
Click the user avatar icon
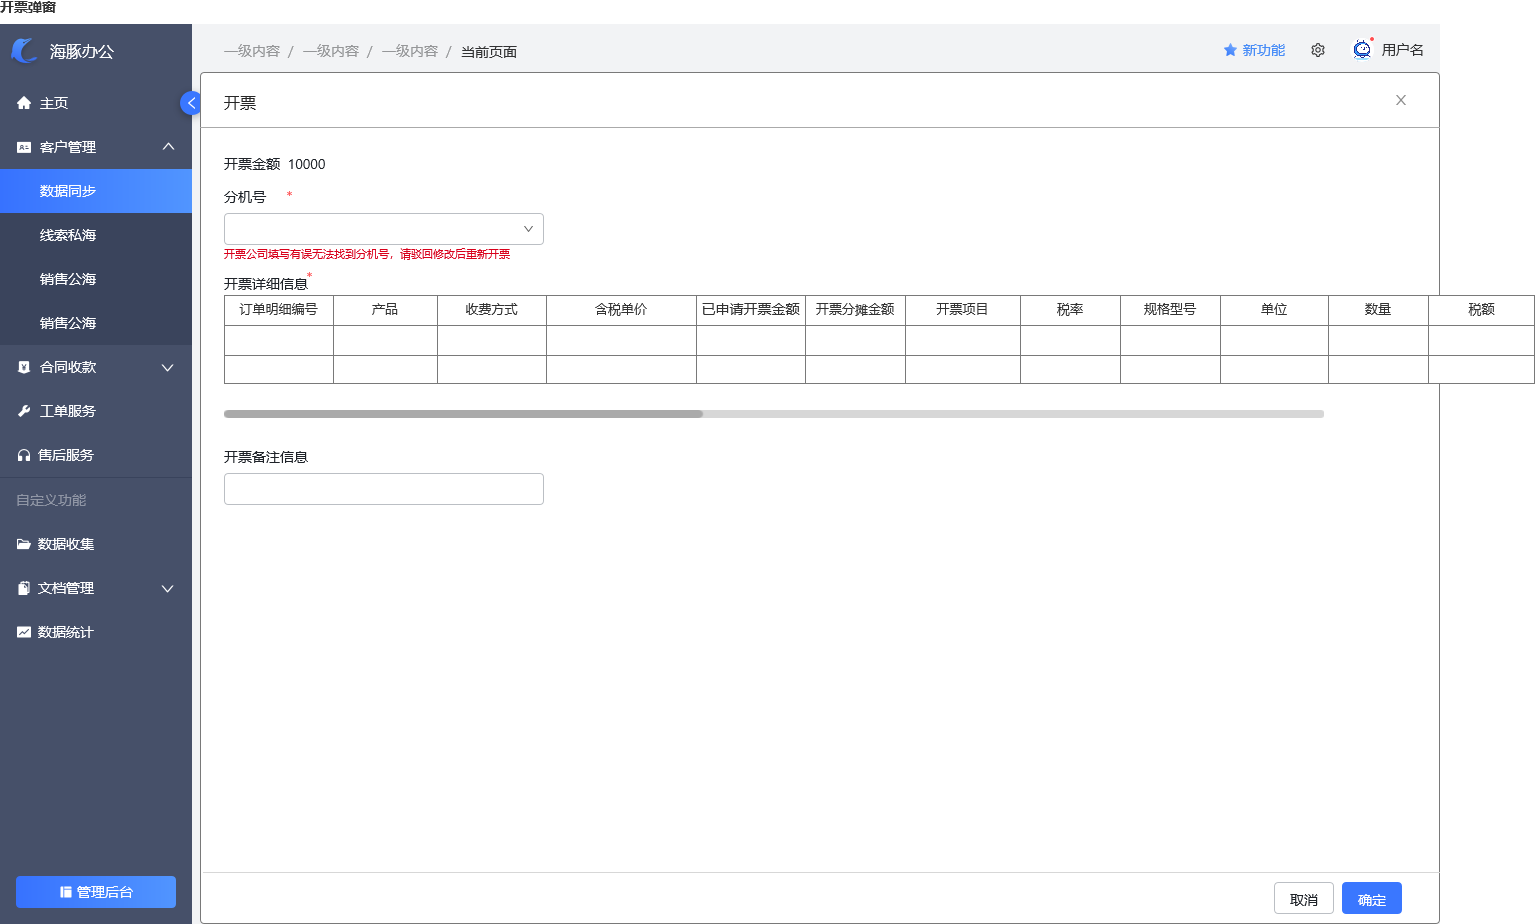click(x=1362, y=49)
